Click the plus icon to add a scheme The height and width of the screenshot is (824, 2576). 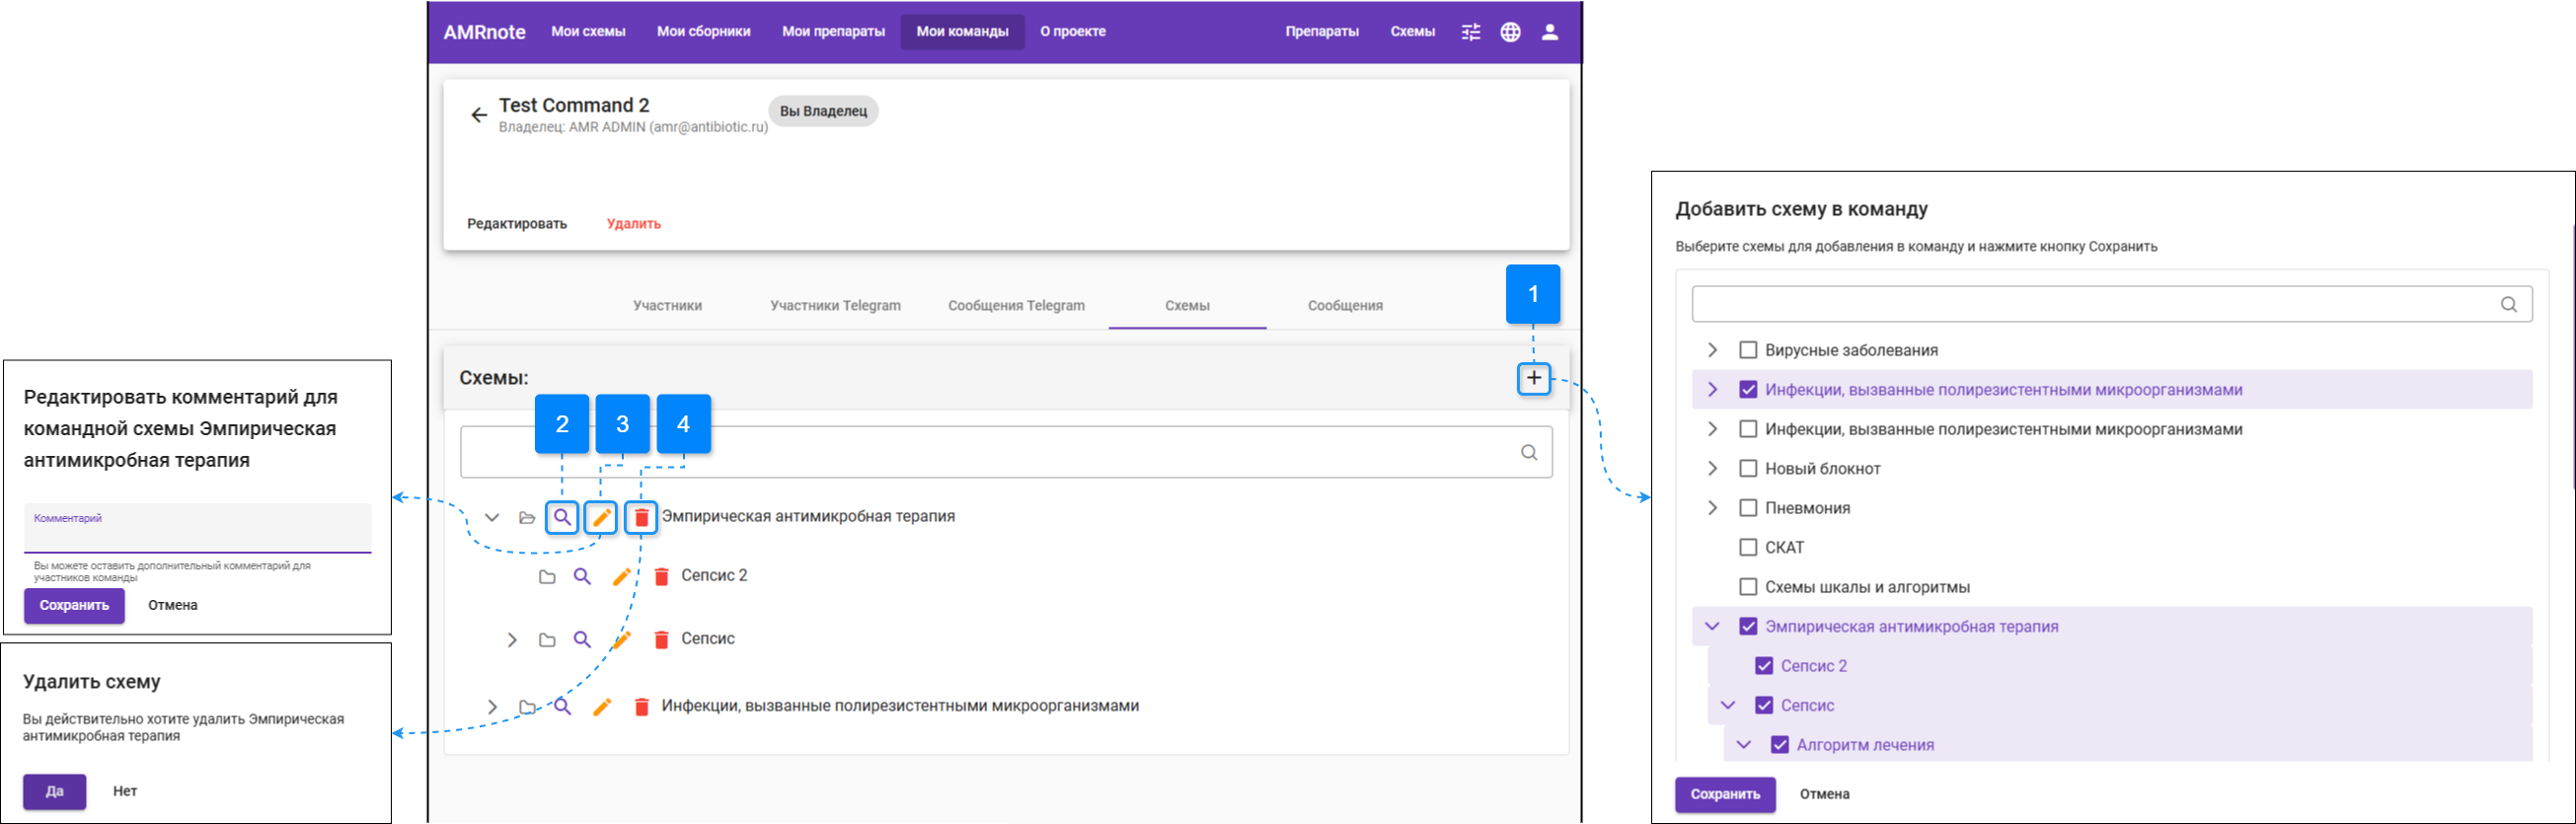click(x=1533, y=378)
